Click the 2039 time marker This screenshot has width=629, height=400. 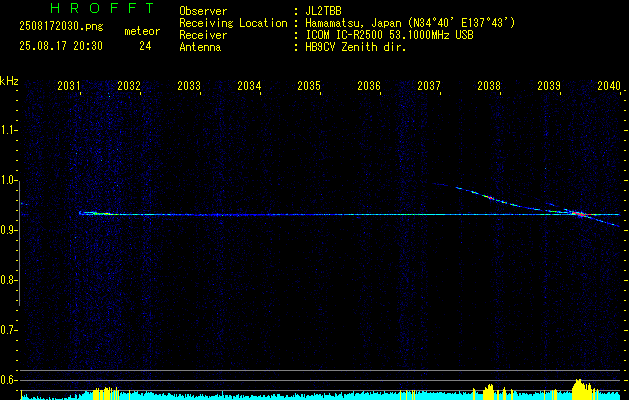pyautogui.click(x=549, y=85)
